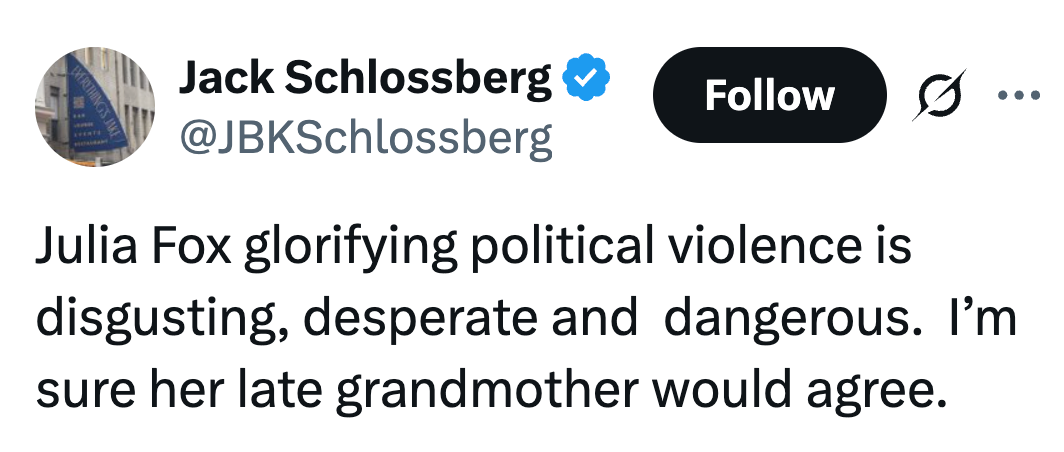Viewport: 1064px width, 452px height.
Task: Click the Grok slash icon
Action: pos(938,96)
